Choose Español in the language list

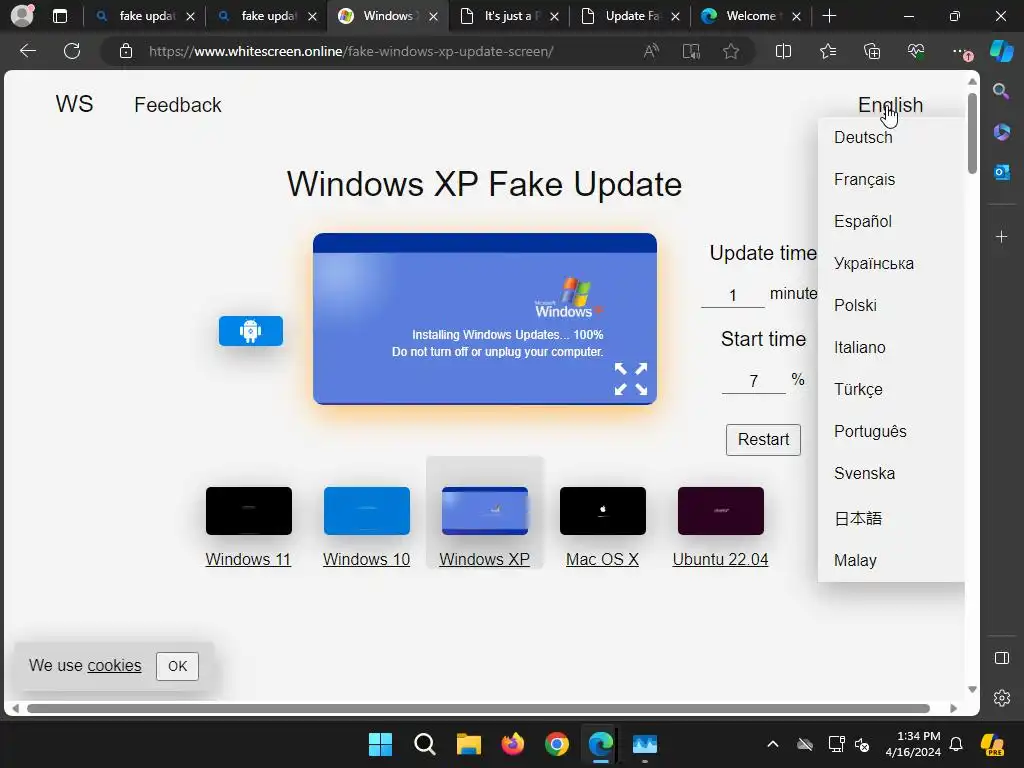tap(863, 221)
